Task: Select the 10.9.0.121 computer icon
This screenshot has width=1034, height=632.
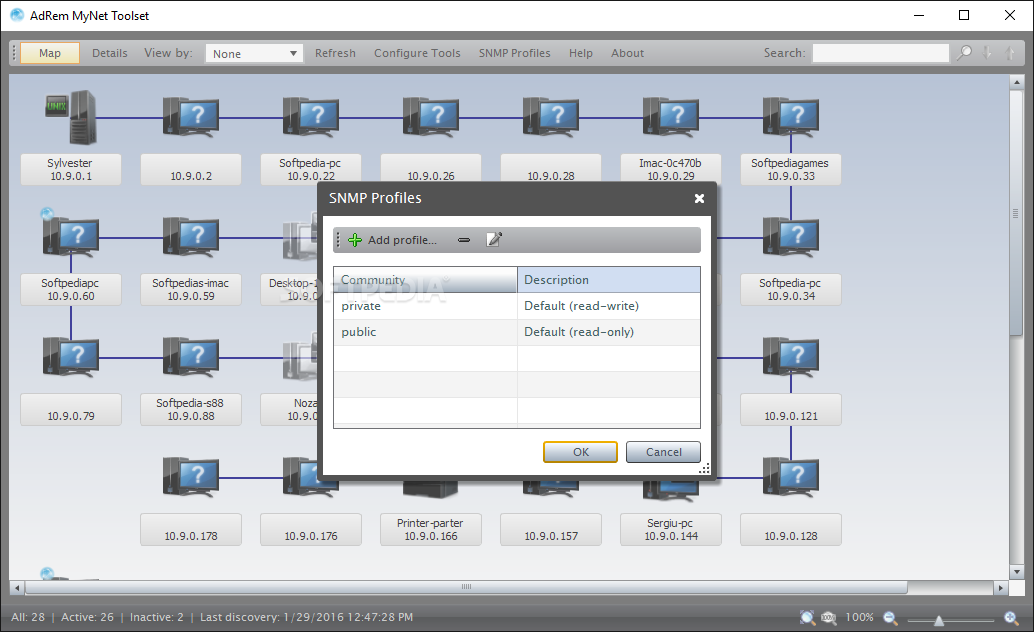Action: tap(791, 356)
